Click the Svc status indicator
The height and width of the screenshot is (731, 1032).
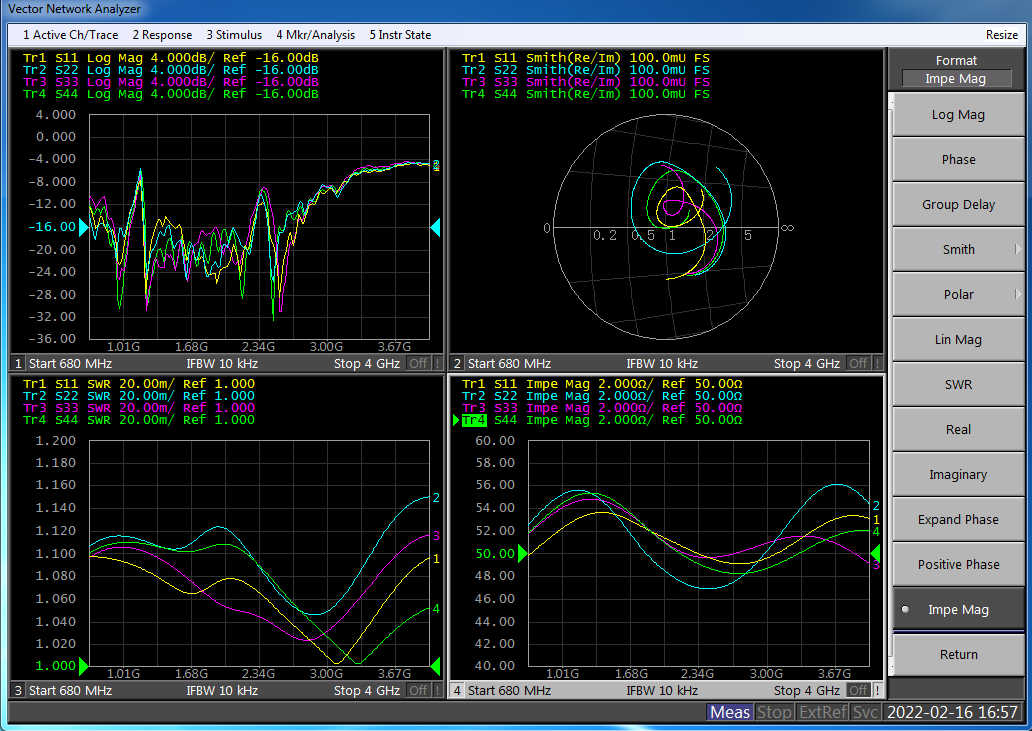point(865,712)
